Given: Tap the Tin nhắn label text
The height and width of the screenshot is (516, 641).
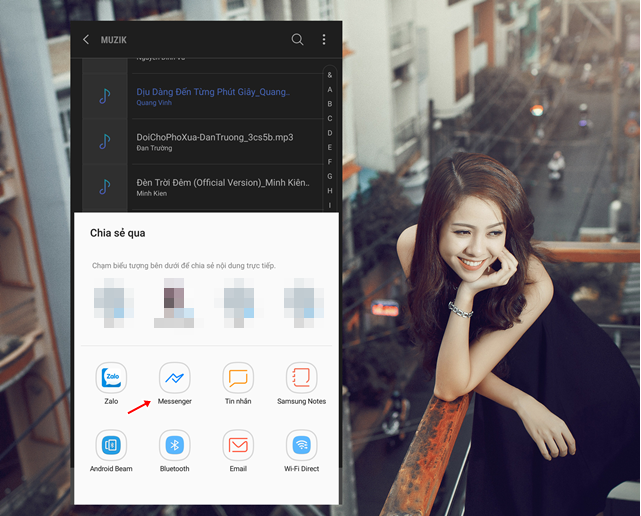Looking at the screenshot, I should [x=238, y=402].
